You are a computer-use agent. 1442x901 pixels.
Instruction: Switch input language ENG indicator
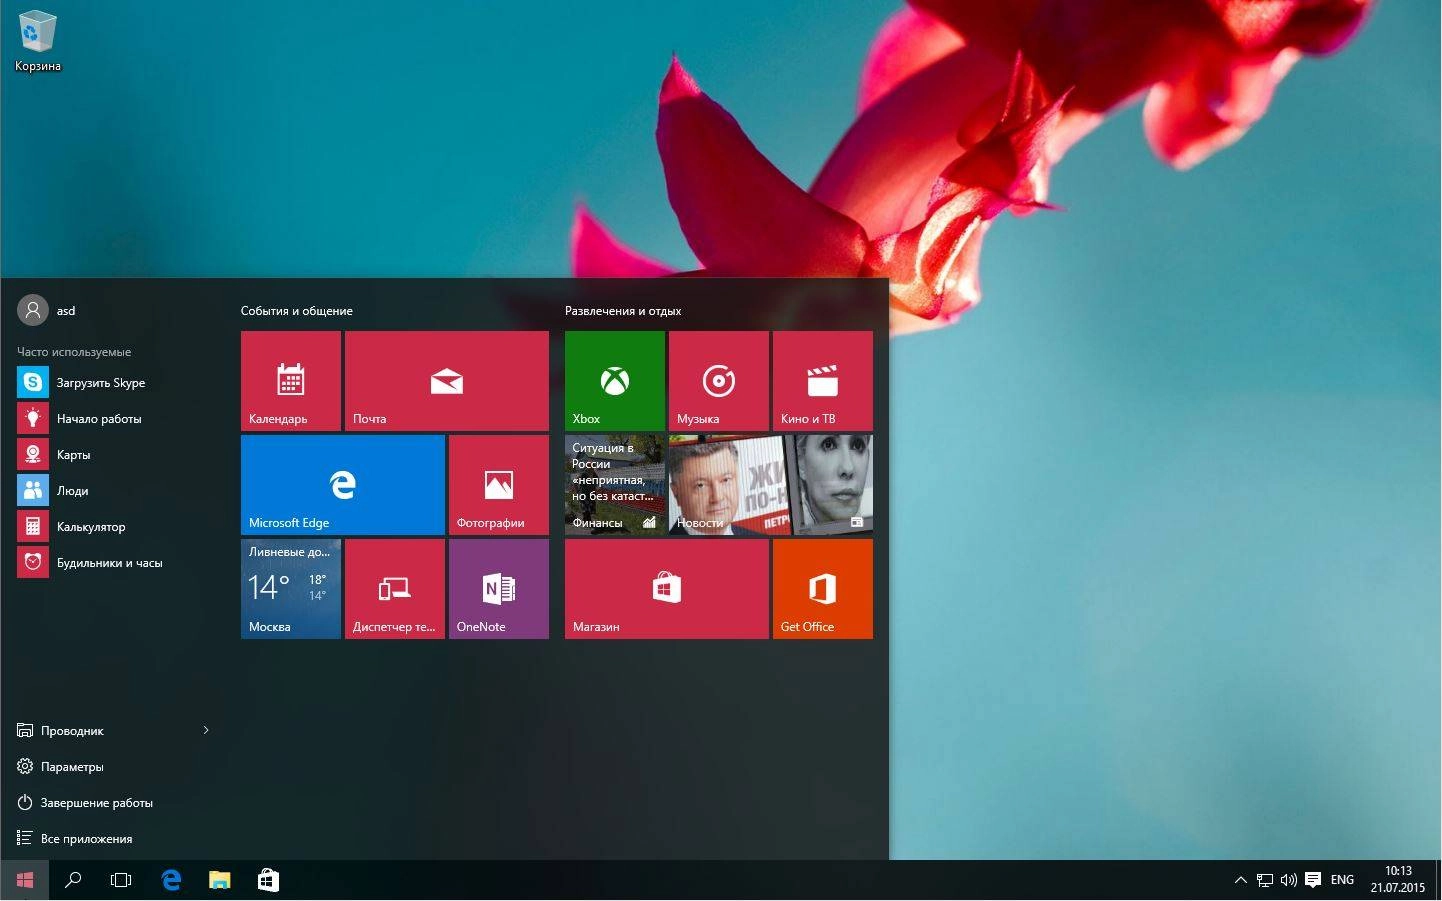click(x=1342, y=880)
